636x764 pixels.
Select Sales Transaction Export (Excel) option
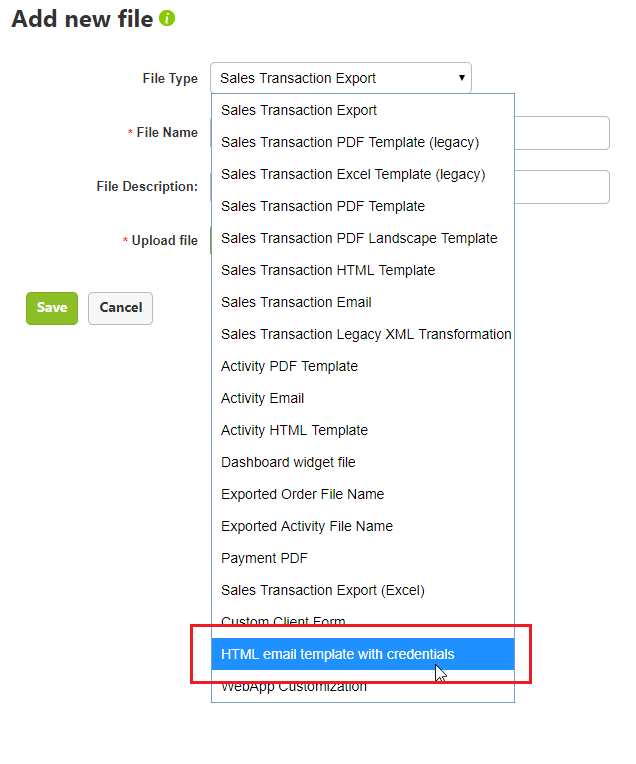(322, 590)
